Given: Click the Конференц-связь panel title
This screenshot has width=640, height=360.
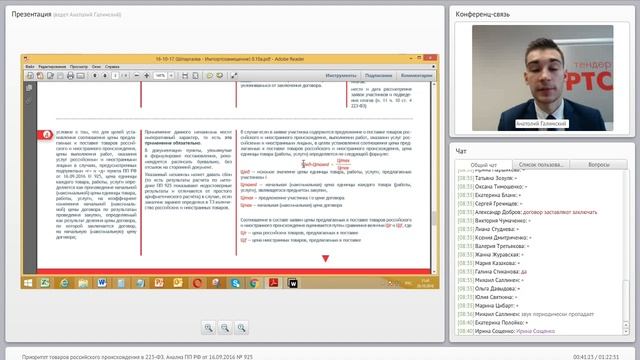Looking at the screenshot, I should point(482,14).
